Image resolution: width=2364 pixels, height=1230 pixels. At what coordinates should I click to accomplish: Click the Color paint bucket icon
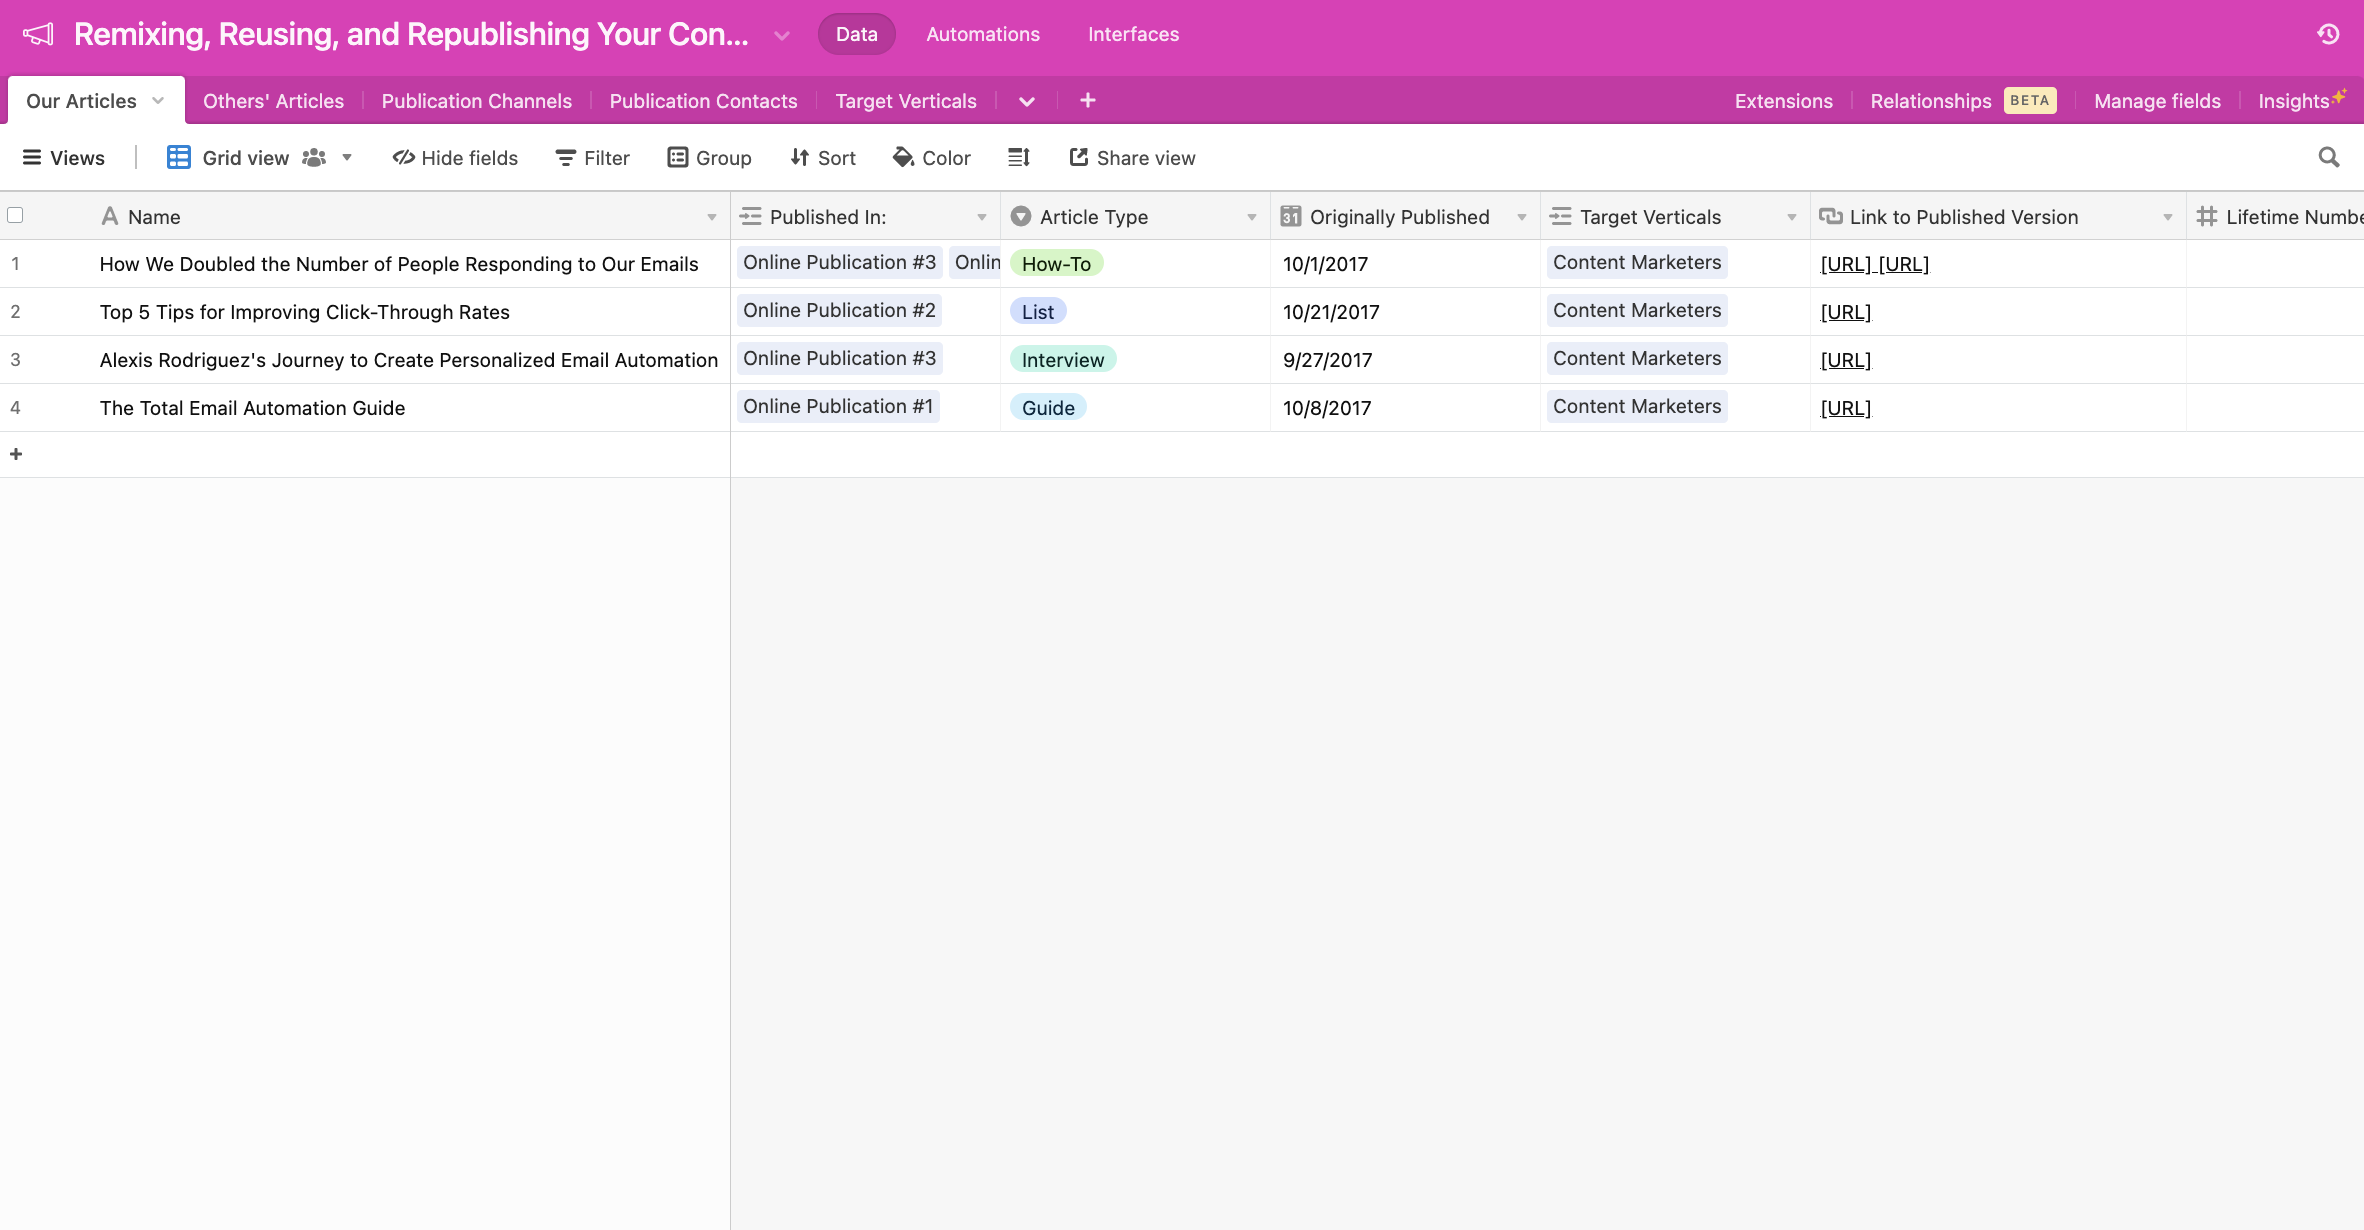pyautogui.click(x=903, y=157)
